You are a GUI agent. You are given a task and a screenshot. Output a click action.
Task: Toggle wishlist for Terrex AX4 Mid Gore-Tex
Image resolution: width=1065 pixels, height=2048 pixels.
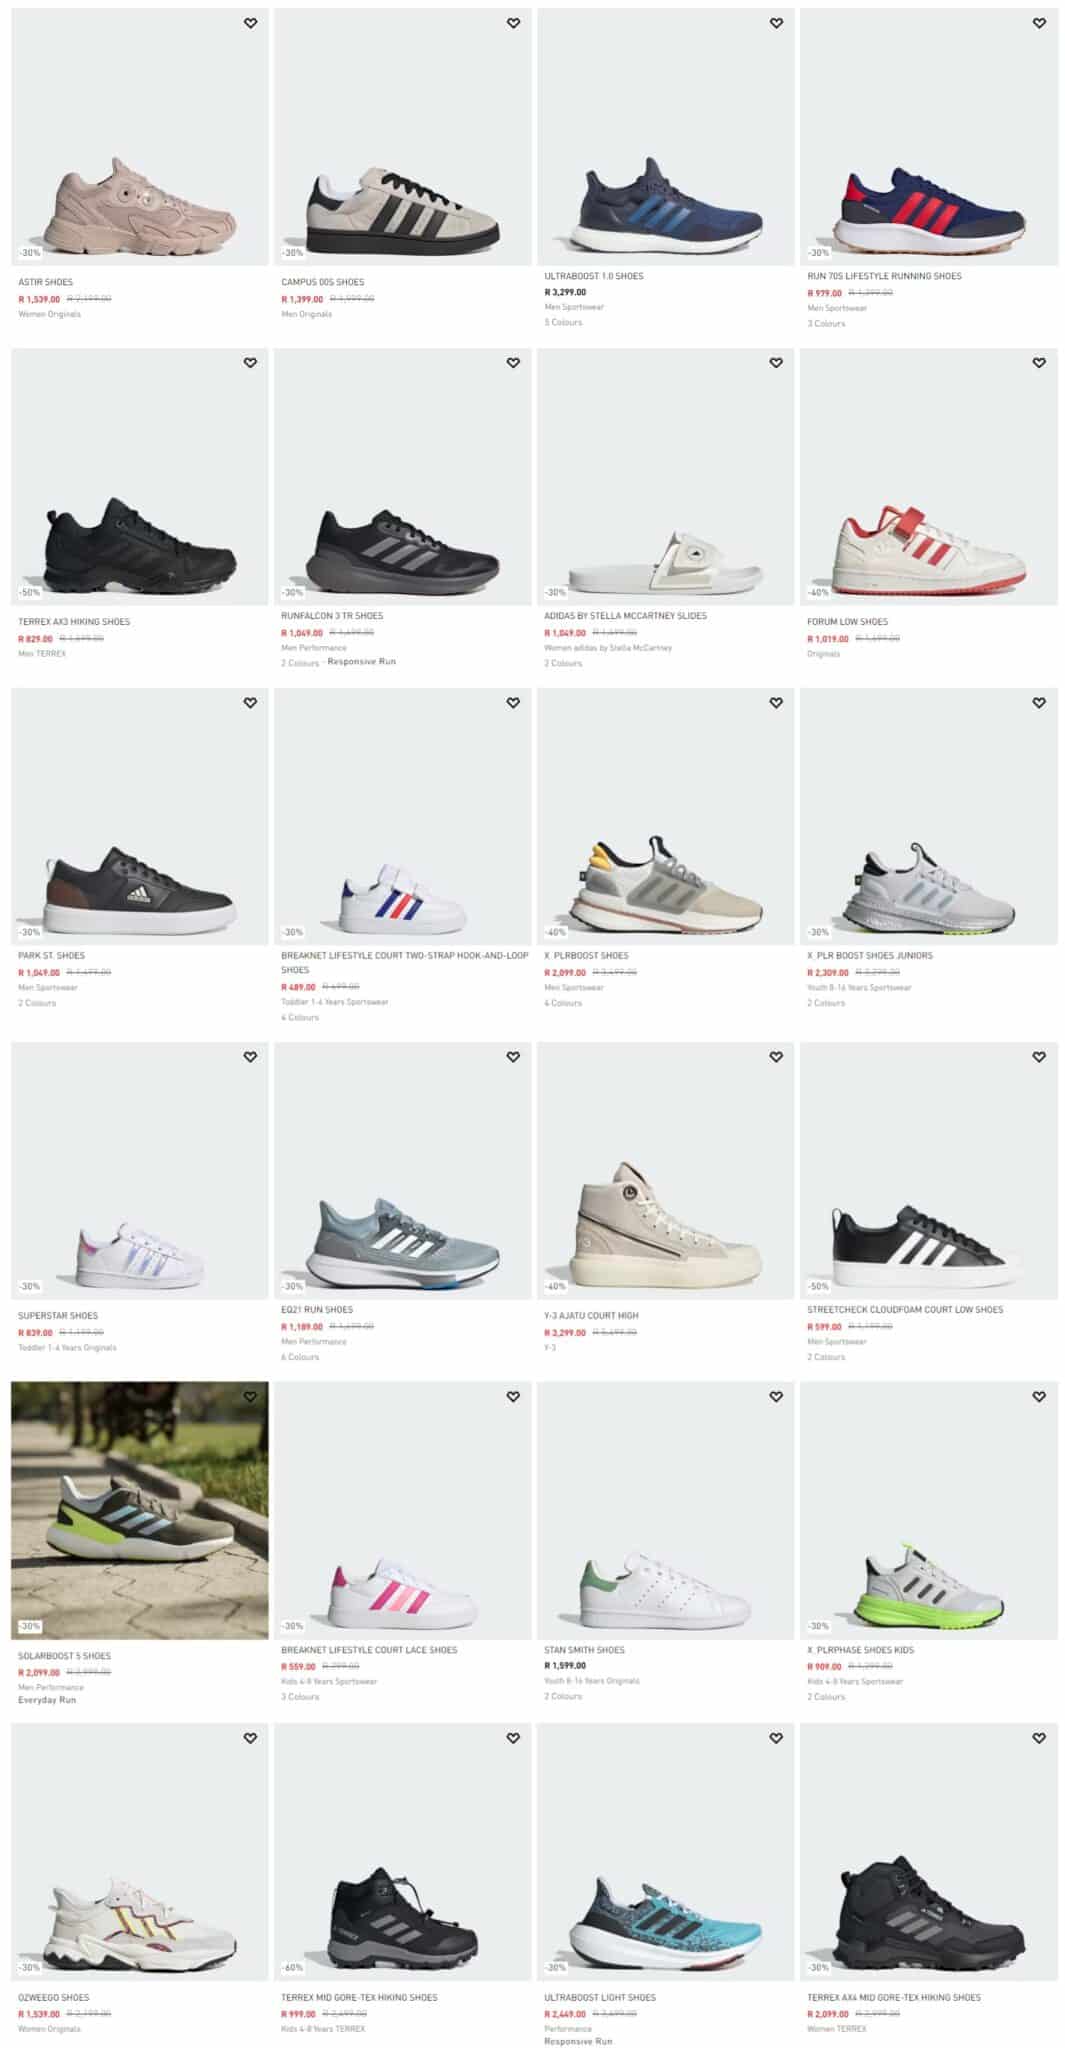(x=1039, y=1739)
